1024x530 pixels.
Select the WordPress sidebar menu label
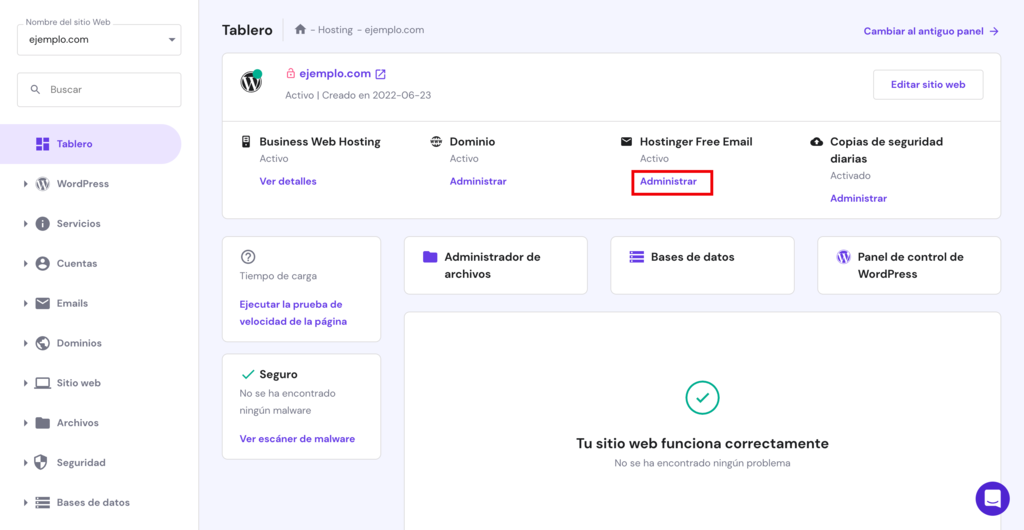82,184
